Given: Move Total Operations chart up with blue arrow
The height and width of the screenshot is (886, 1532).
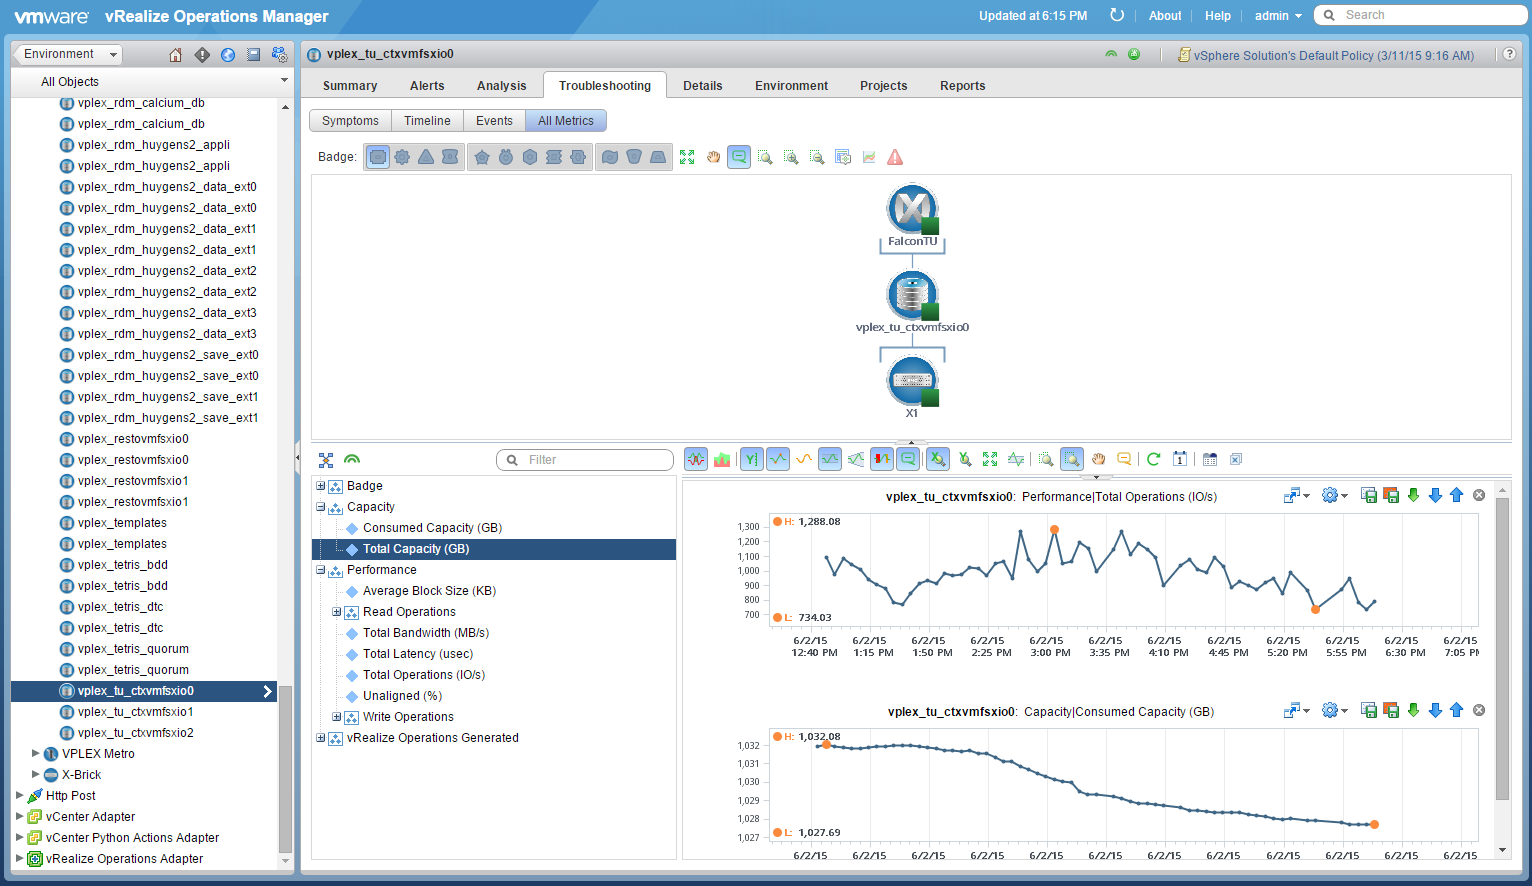Looking at the screenshot, I should click(x=1456, y=495).
